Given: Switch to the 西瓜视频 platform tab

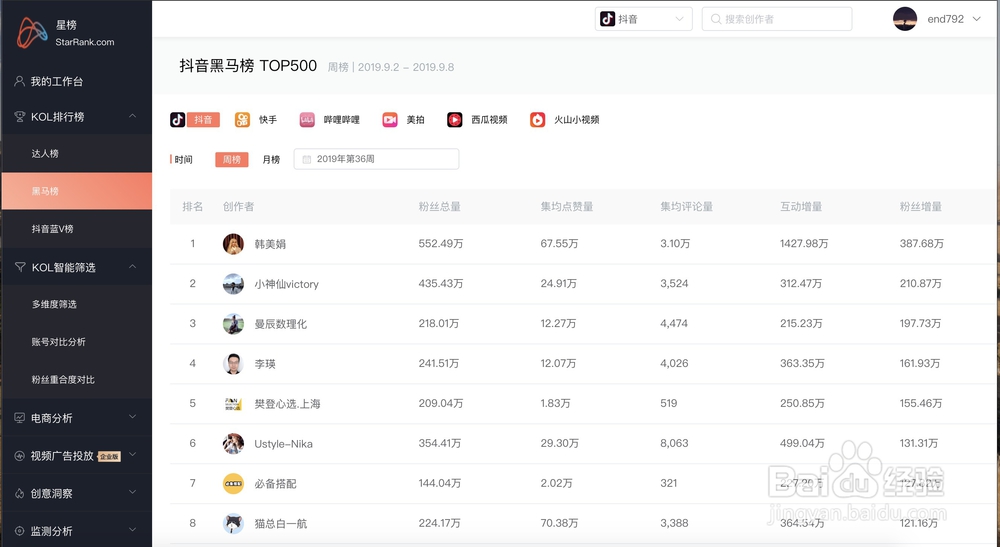Looking at the screenshot, I should pos(489,120).
